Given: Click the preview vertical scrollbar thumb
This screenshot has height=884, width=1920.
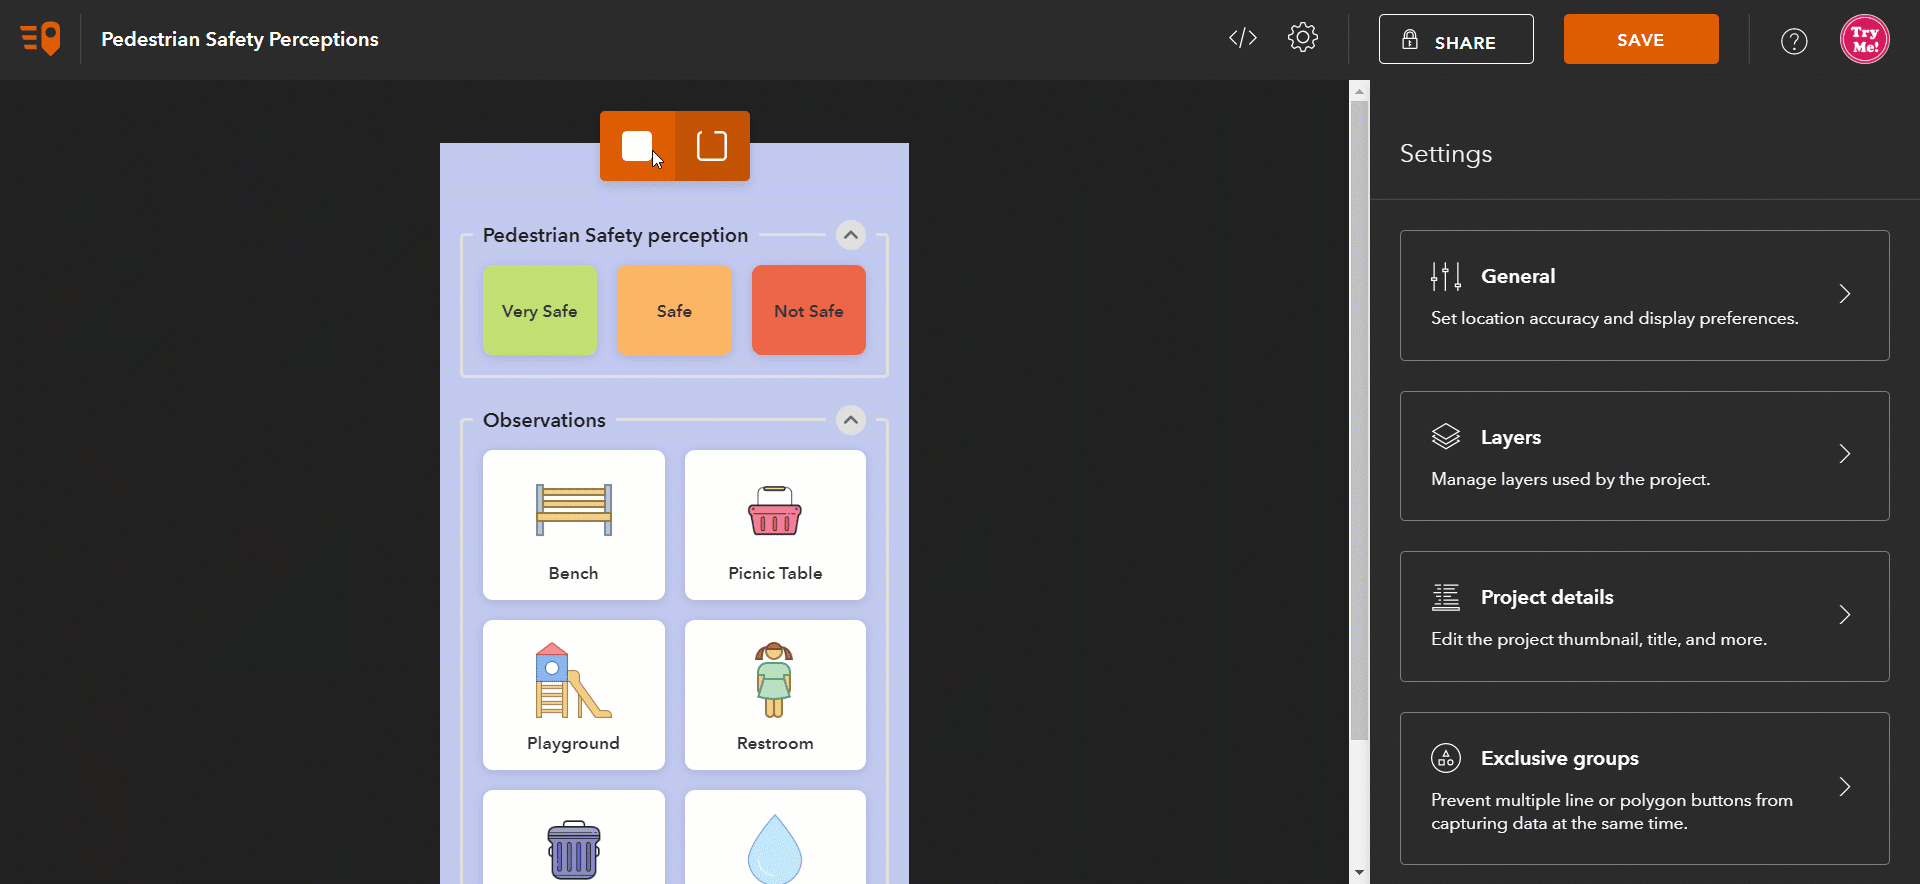Looking at the screenshot, I should coord(1359,420).
